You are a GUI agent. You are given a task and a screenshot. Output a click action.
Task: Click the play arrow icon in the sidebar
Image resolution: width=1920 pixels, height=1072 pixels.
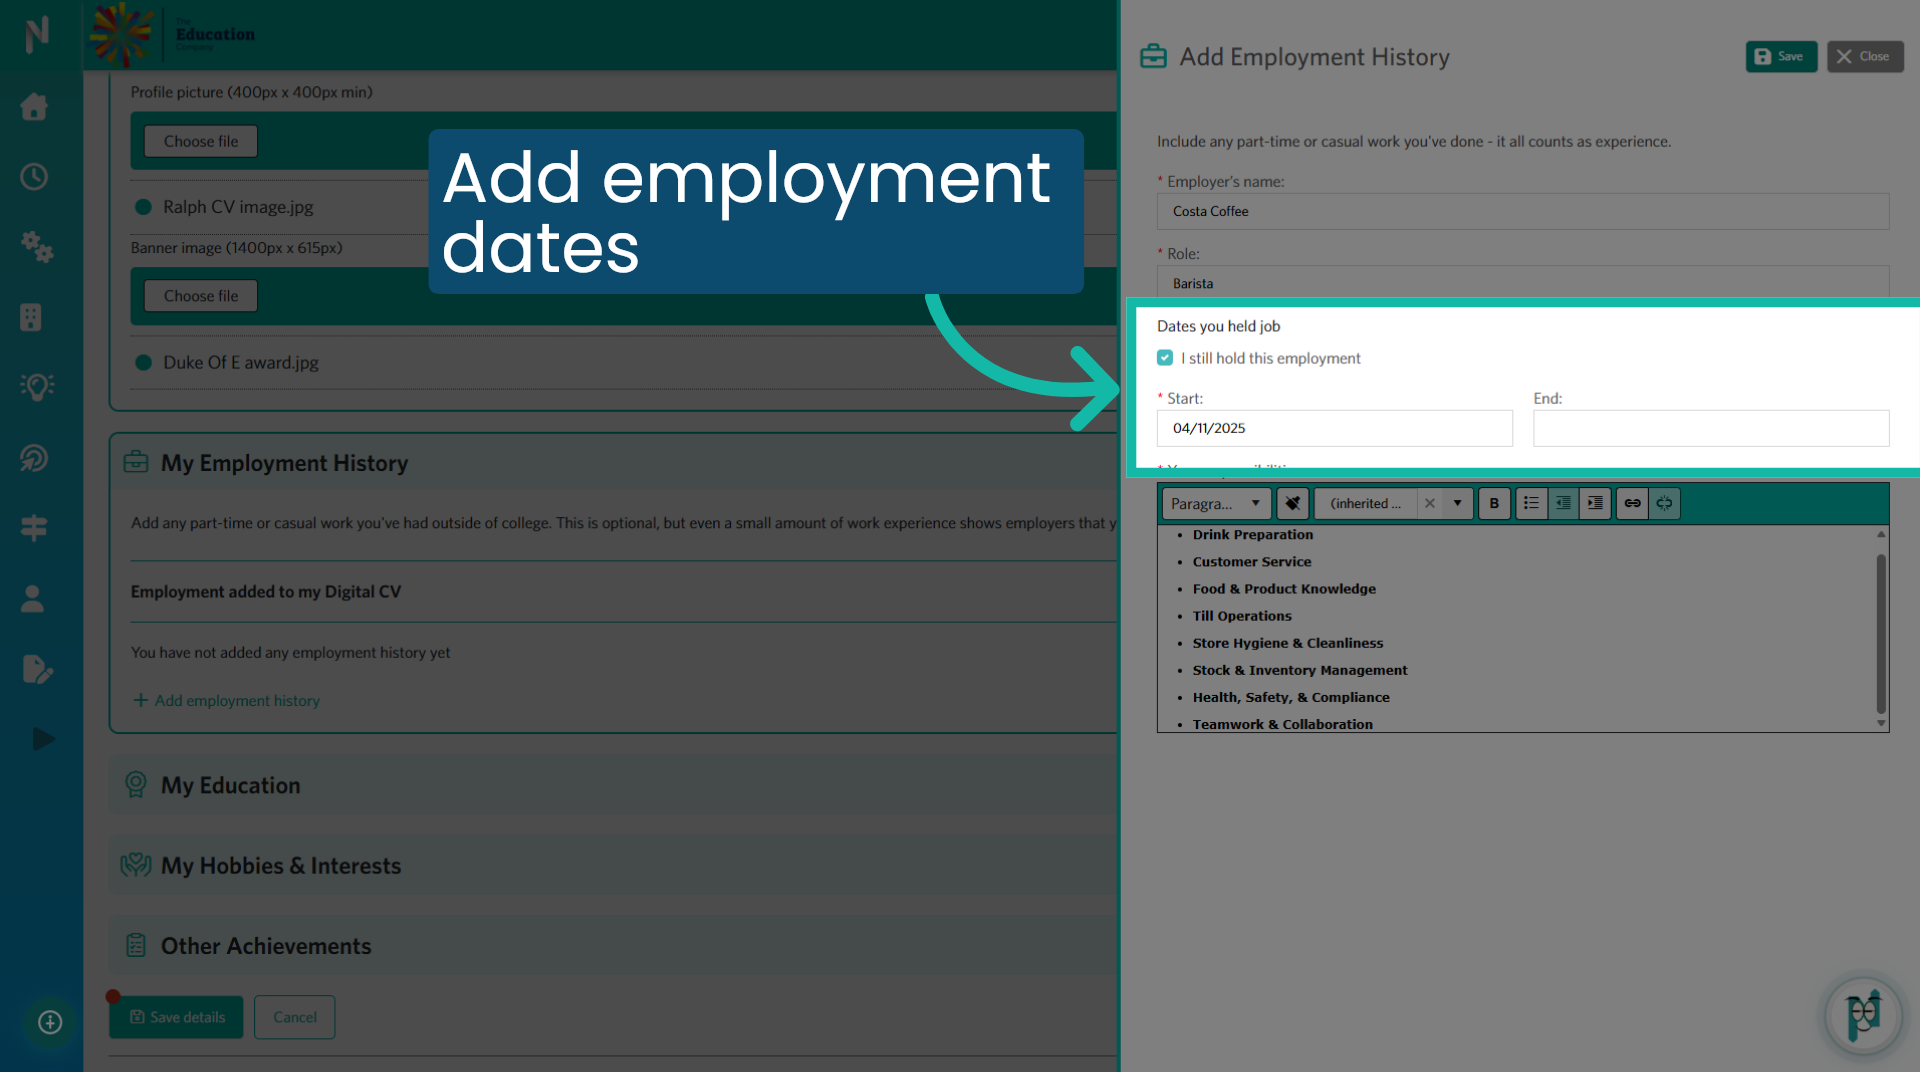(43, 739)
